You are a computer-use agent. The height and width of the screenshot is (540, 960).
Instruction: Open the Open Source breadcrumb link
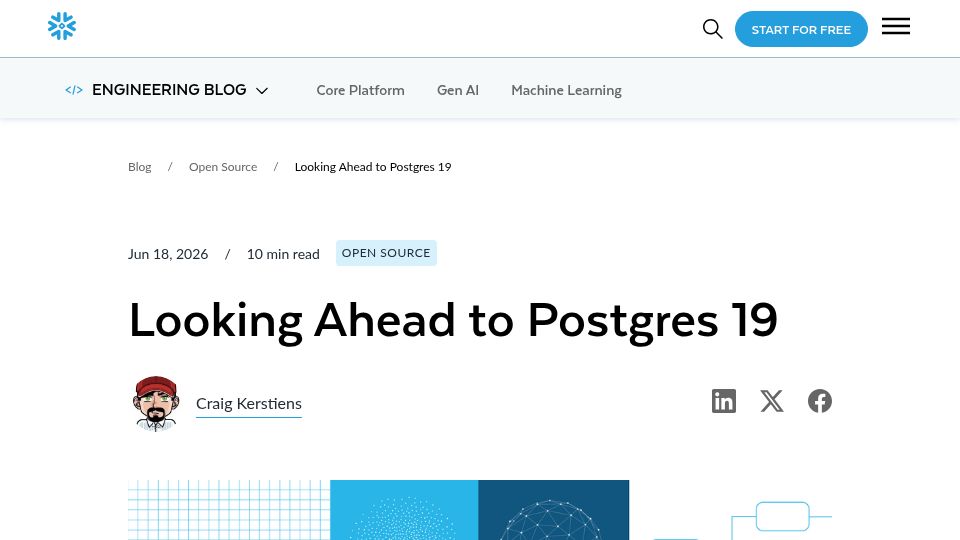pos(223,167)
